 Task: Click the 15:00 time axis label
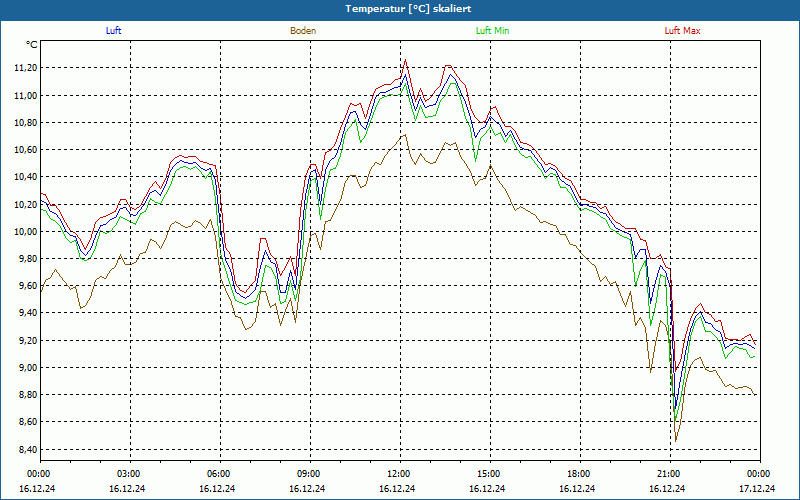[x=490, y=474]
